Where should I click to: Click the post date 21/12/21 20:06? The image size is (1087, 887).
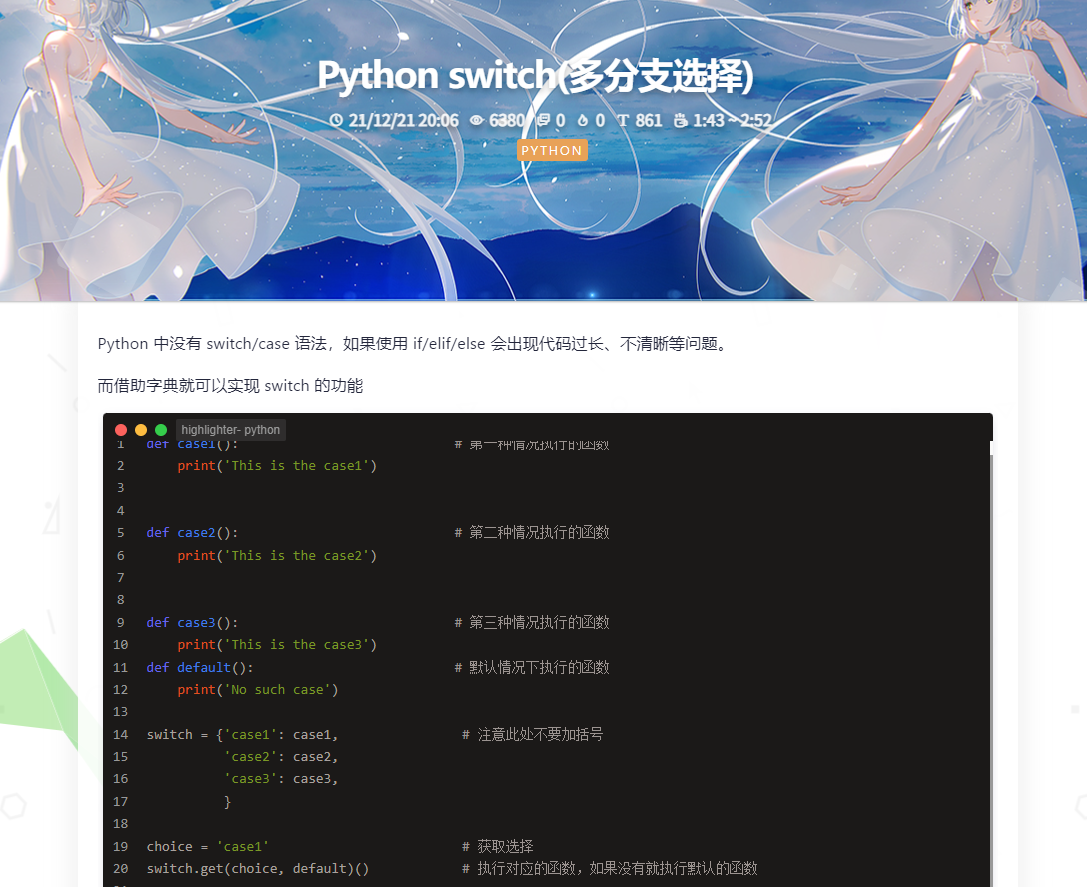403,120
